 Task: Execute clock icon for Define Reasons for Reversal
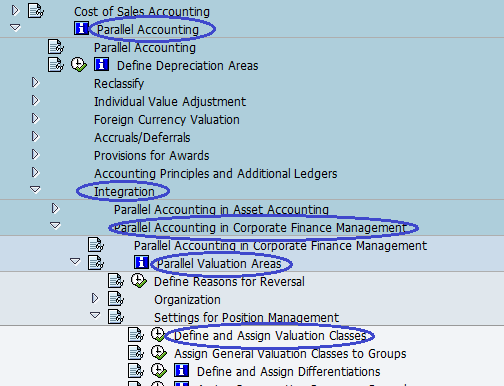139,281
